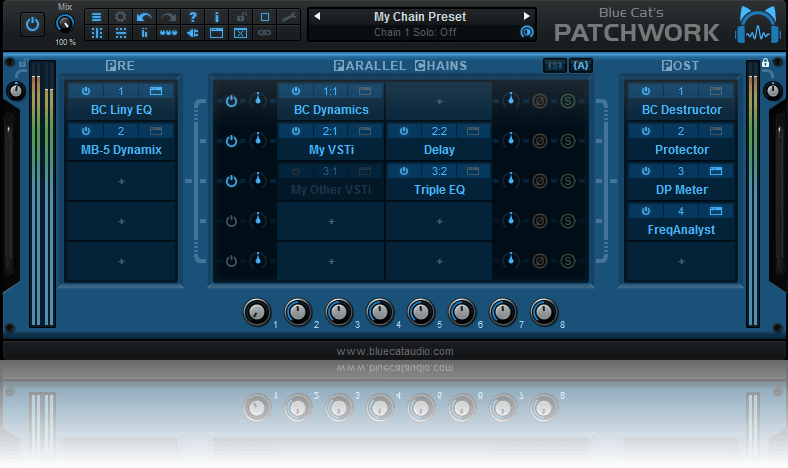This screenshot has height=468, width=788.
Task: Open the My Other VSTi plugin name menu
Action: click(x=331, y=190)
